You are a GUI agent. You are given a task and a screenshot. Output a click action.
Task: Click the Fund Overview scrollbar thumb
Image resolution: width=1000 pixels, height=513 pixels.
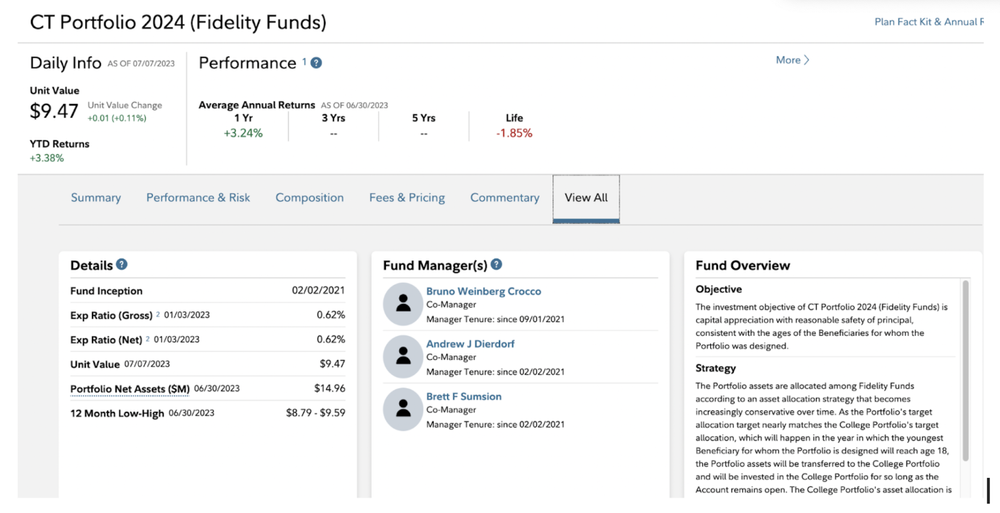pos(966,370)
